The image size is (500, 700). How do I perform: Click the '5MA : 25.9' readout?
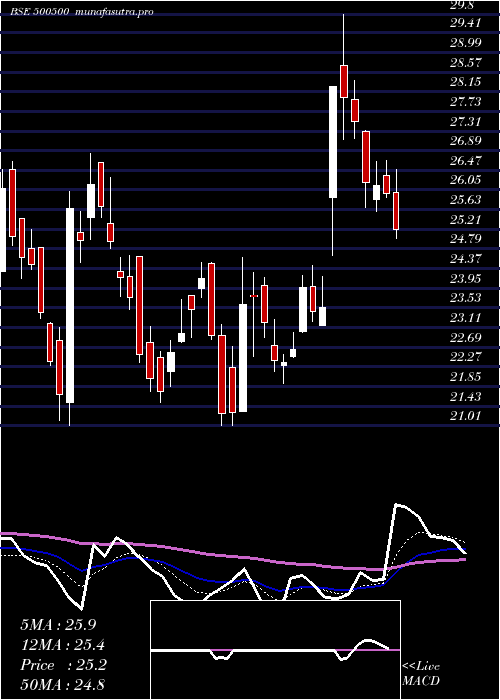tap(58, 625)
